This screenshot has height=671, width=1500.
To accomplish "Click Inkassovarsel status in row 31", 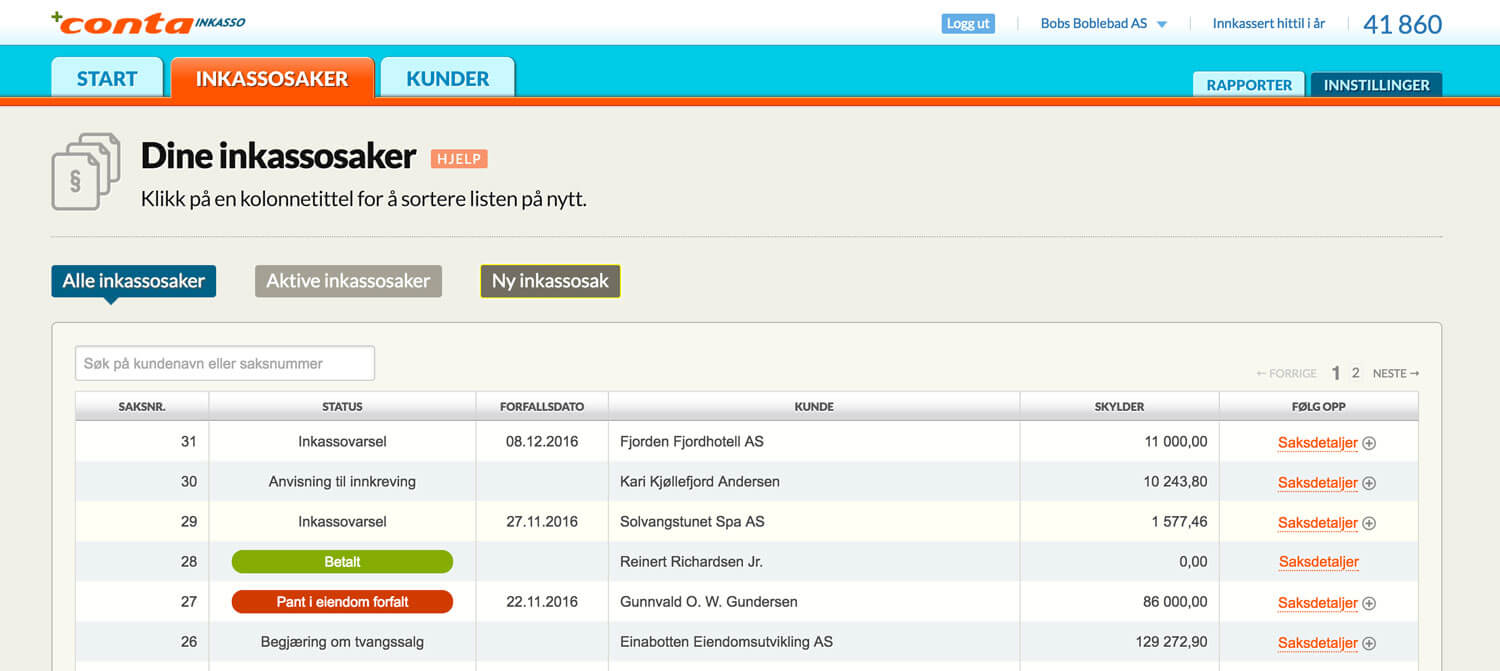I will (x=342, y=441).
